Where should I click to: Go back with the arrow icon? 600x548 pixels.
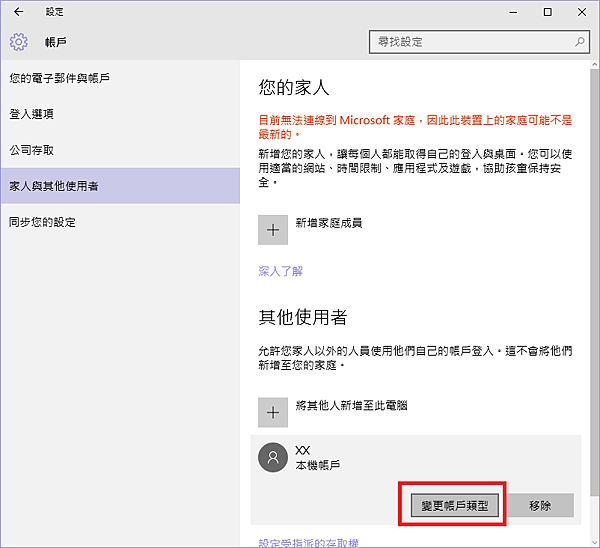pos(18,12)
